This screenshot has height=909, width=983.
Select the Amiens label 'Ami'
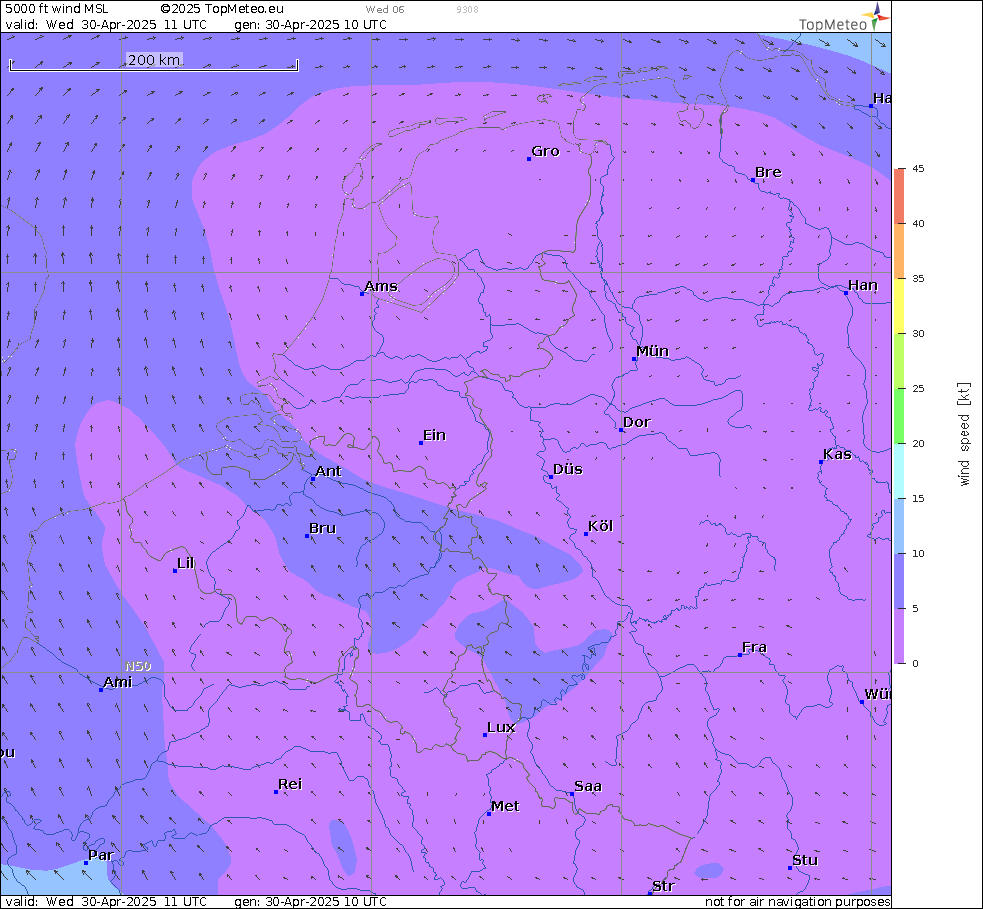point(118,682)
